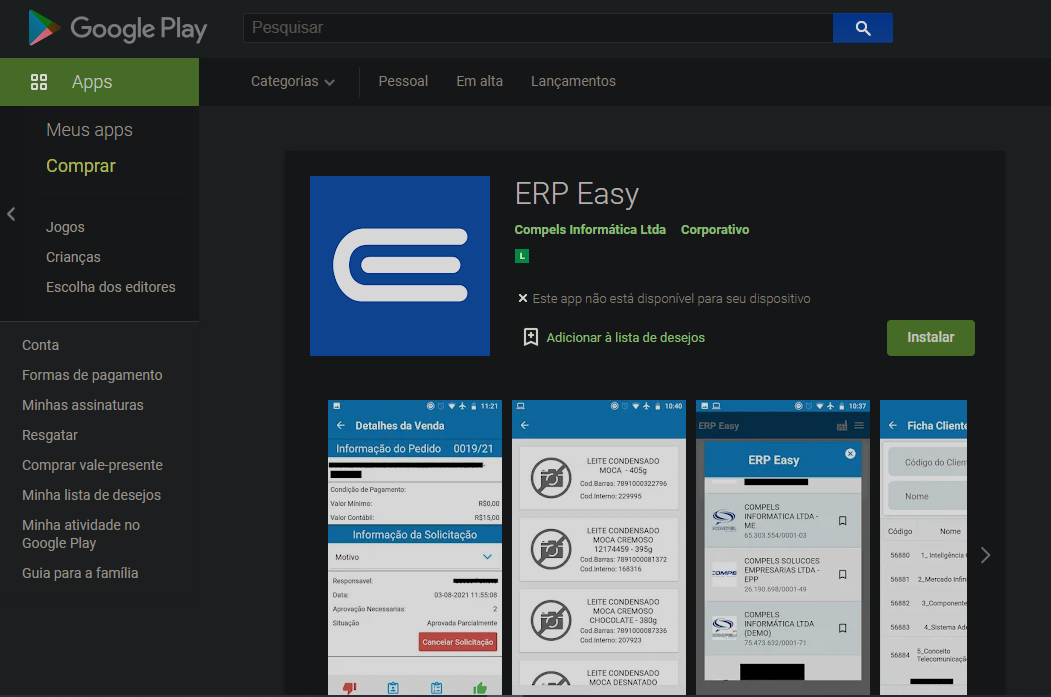
Task: Open Minha atividade no Google Play
Action: coord(80,534)
